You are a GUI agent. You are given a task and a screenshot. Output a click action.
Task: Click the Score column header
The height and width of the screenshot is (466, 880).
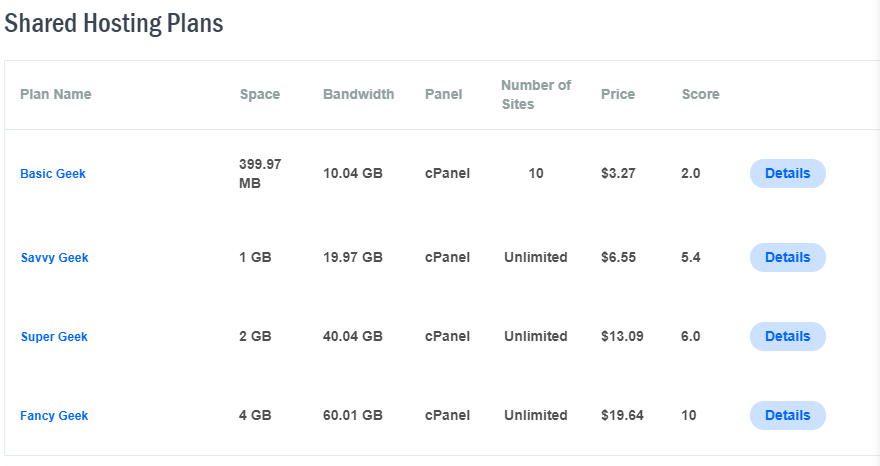click(700, 95)
